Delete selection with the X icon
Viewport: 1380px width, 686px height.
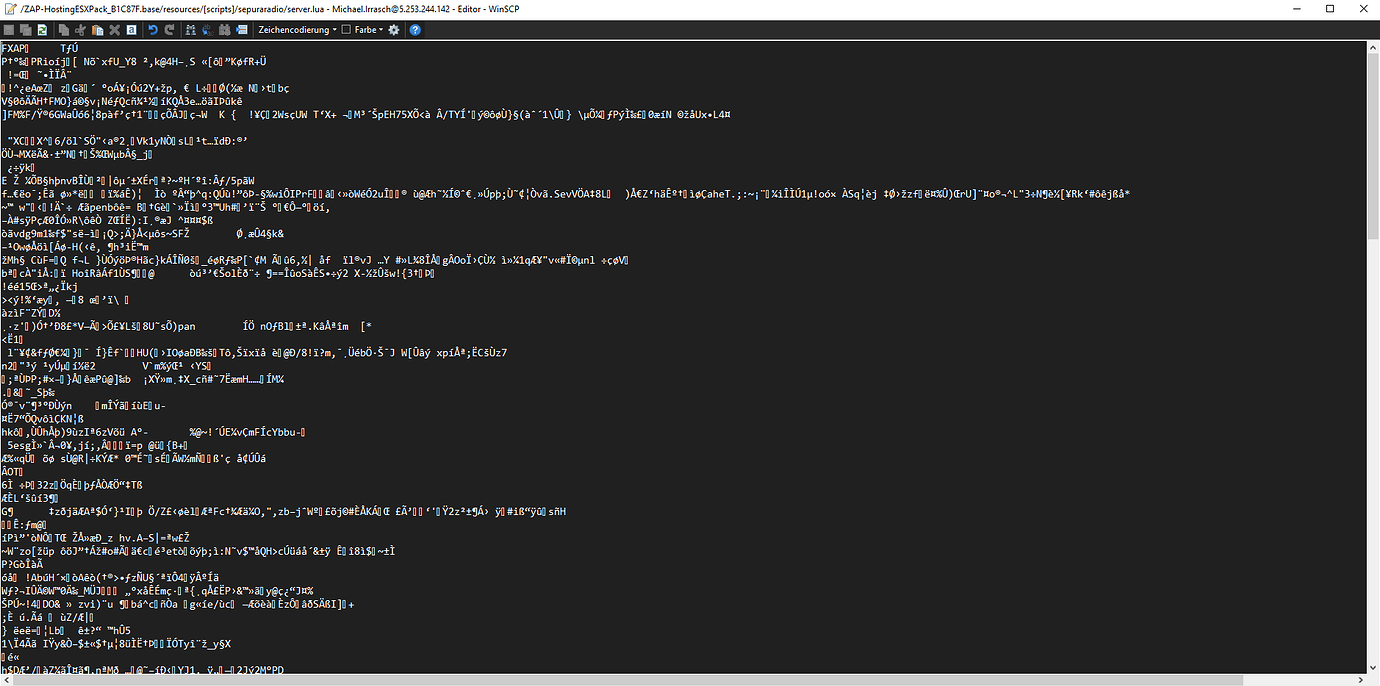pos(114,29)
